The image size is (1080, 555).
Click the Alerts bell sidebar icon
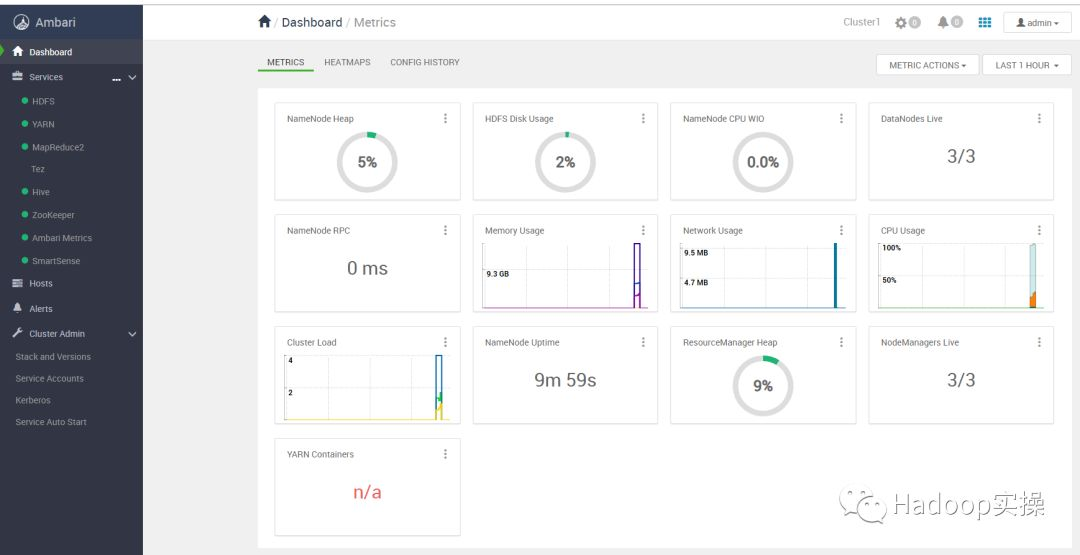pos(18,308)
